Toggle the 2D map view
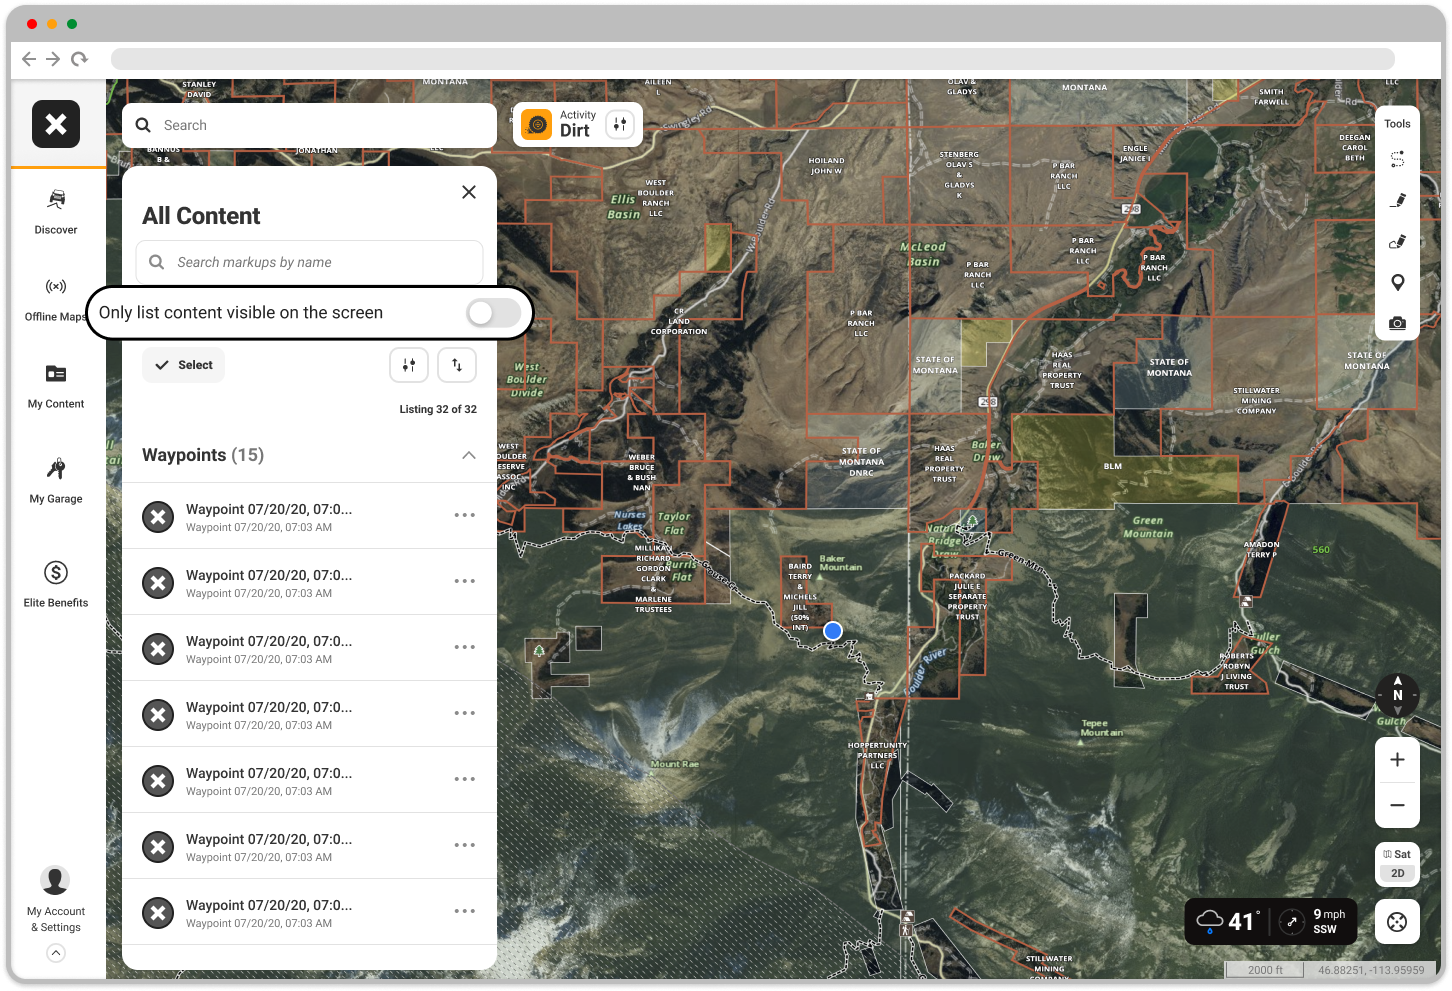Image resolution: width=1452 pixels, height=991 pixels. click(x=1397, y=873)
